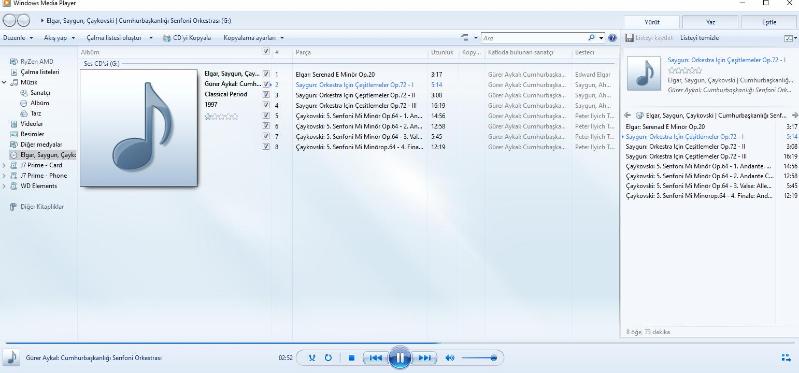Image resolution: width=799 pixels, height=373 pixels.
Task: Sort by the Uzunluk column header
Action: tap(442, 52)
